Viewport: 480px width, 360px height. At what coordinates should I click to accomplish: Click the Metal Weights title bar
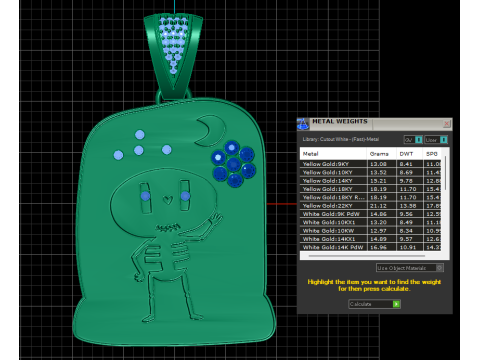point(376,124)
